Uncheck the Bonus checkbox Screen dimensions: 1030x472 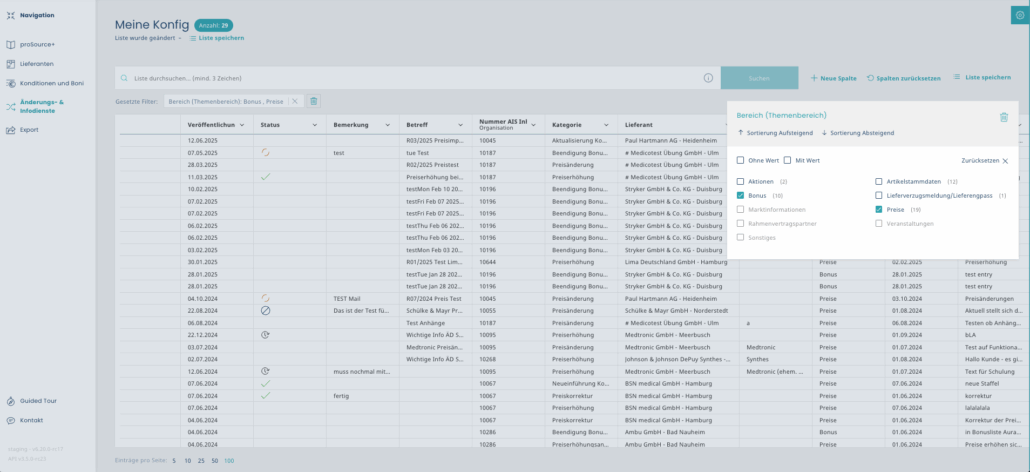[x=741, y=196]
